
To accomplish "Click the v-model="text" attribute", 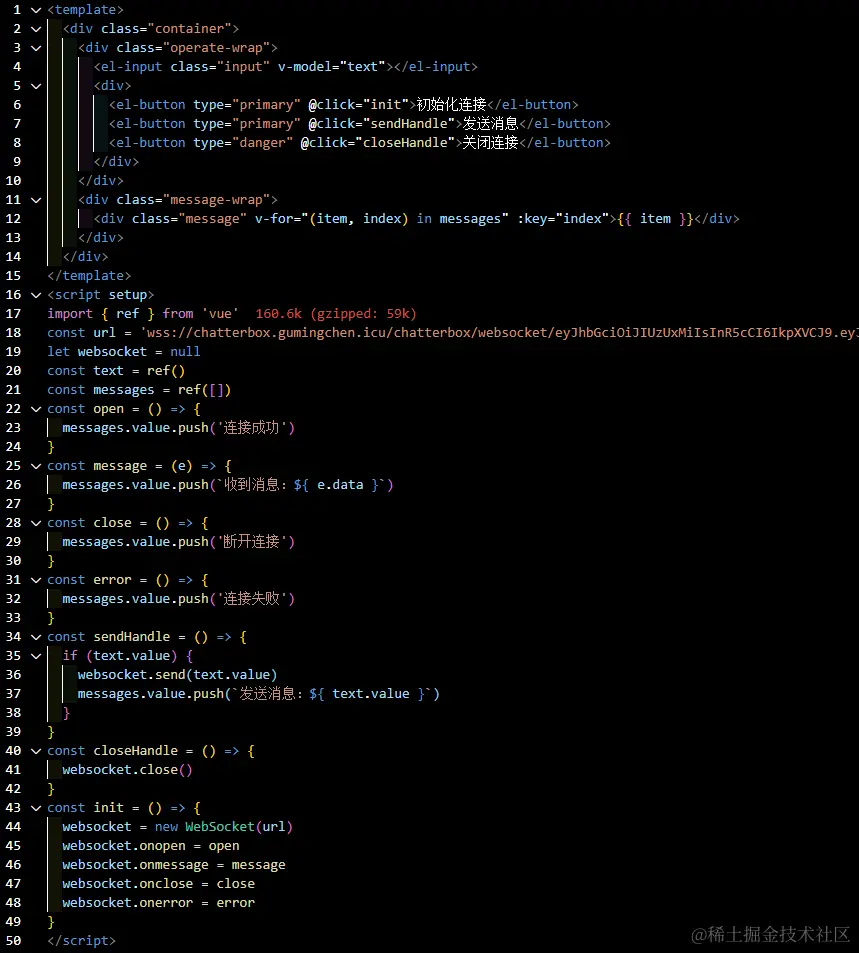I will pos(332,66).
